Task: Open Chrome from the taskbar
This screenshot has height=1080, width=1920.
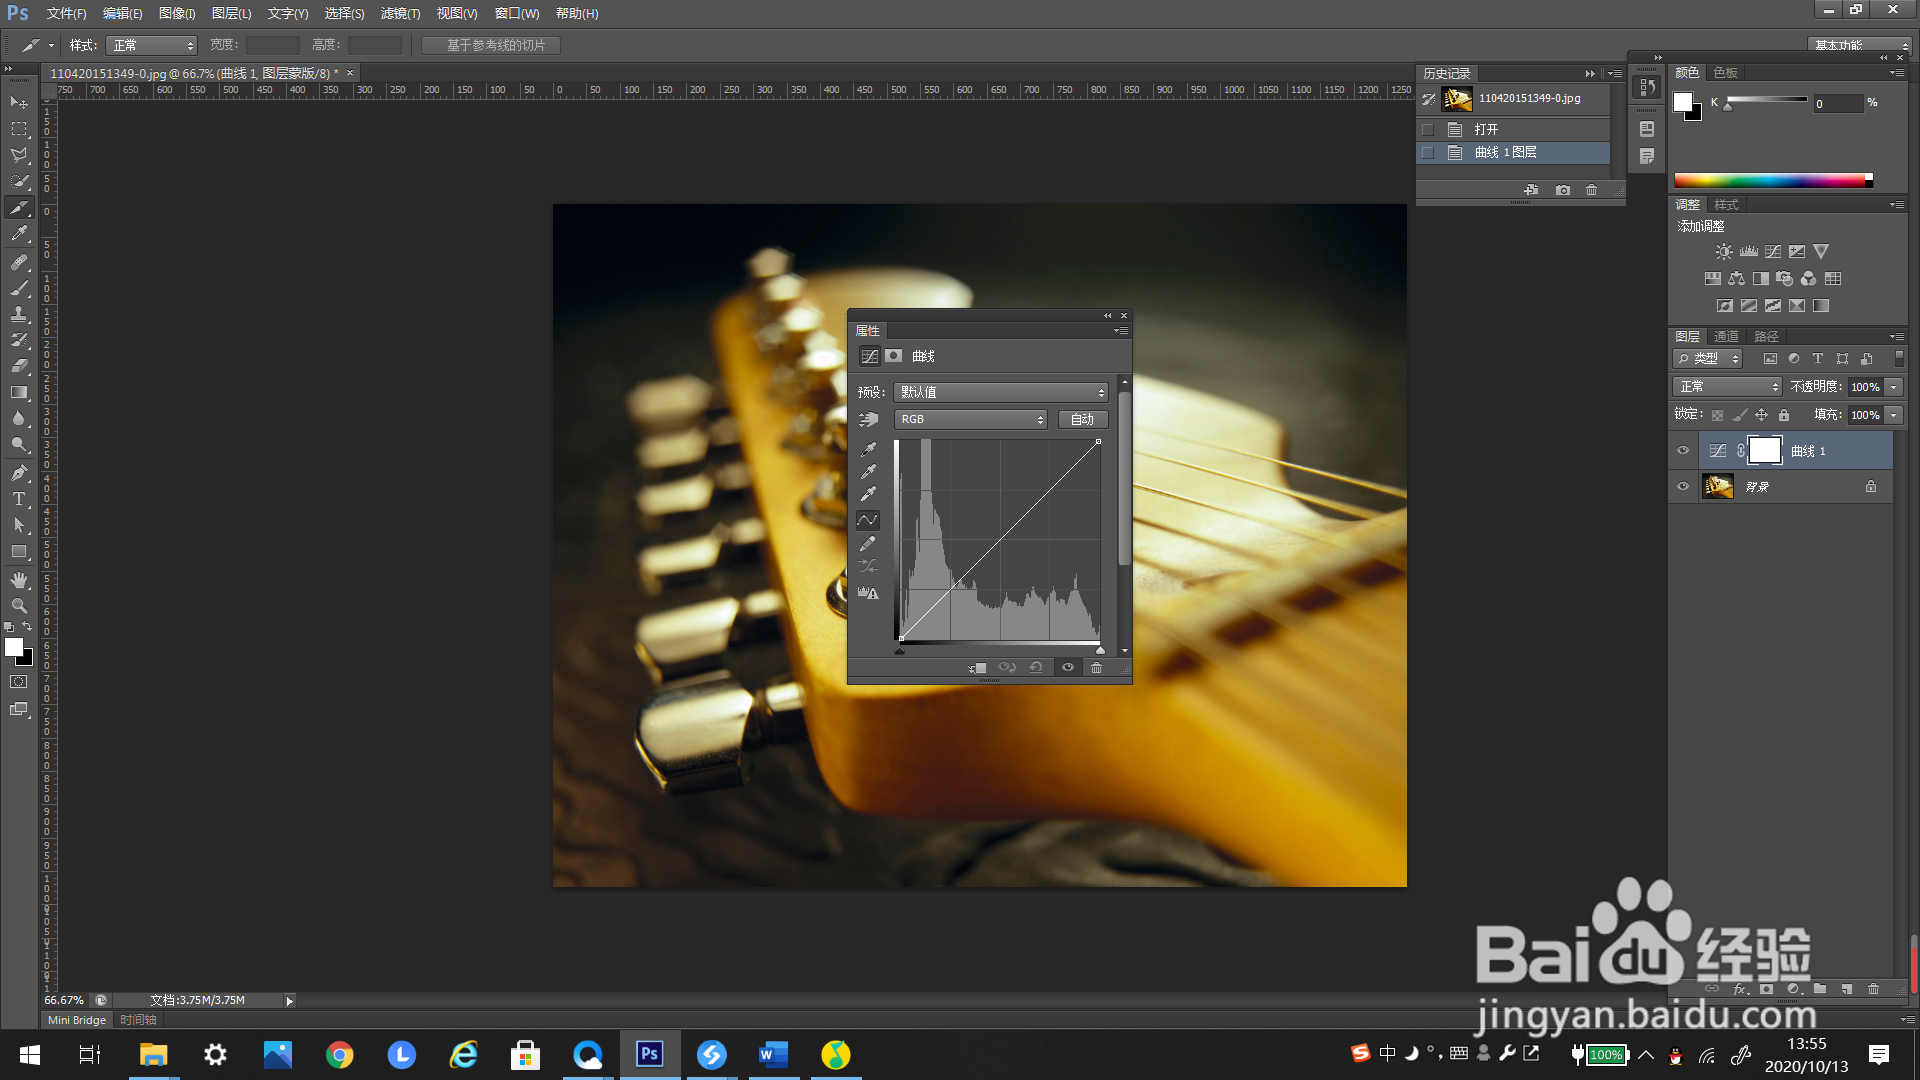Action: tap(340, 1055)
